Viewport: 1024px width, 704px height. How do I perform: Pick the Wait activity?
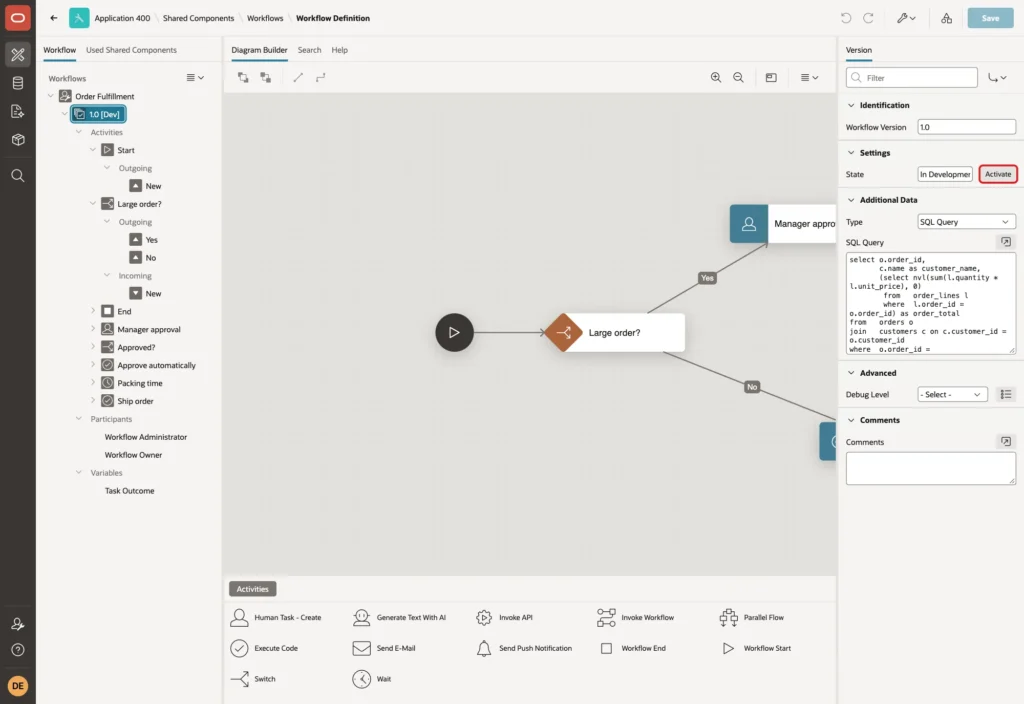tap(371, 679)
